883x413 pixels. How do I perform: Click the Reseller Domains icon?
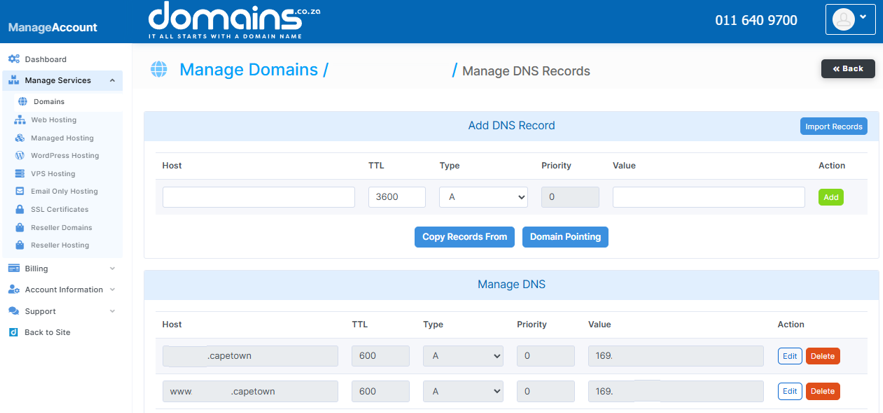20,228
